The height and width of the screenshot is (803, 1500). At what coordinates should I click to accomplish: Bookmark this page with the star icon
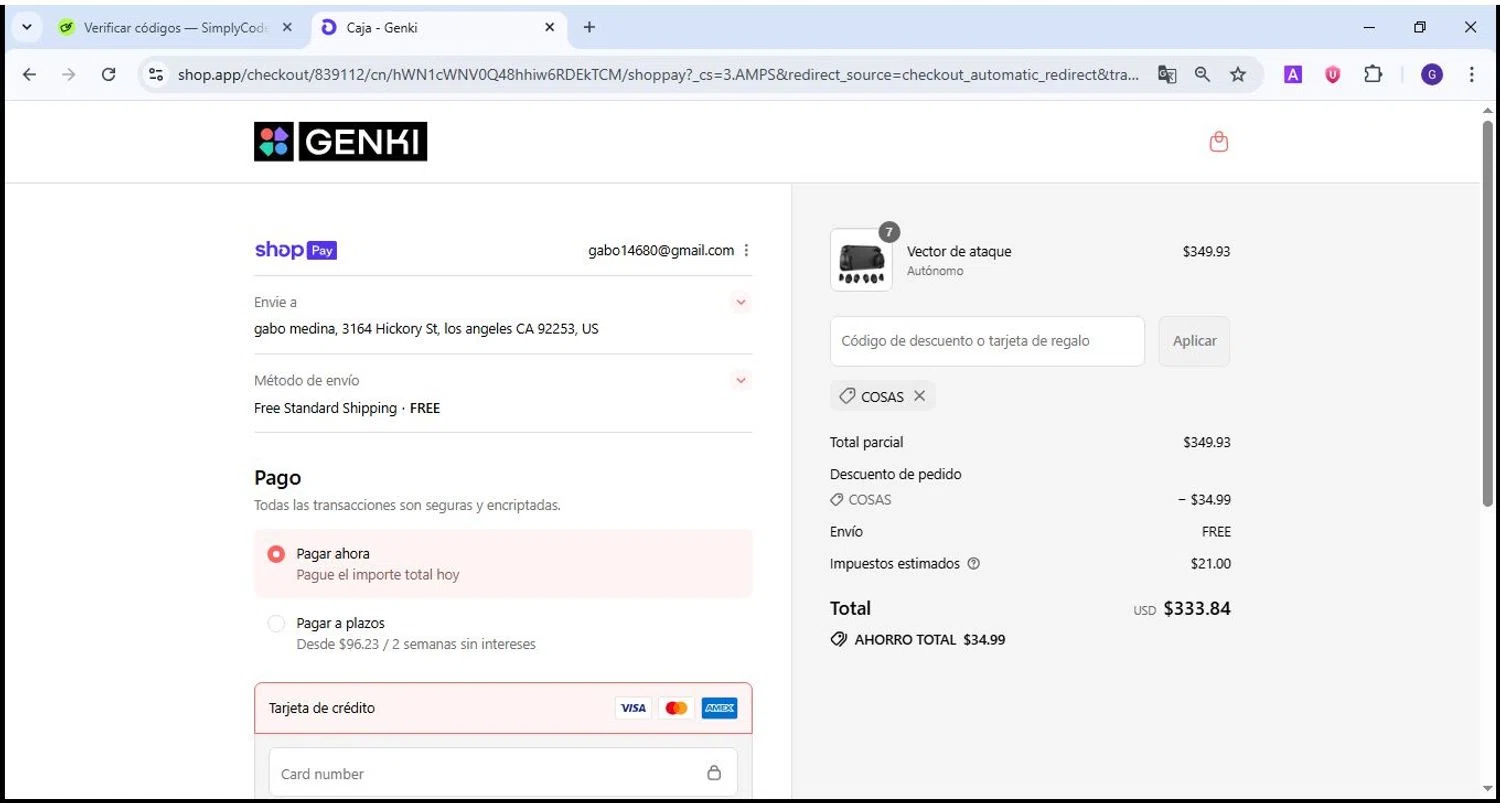tap(1238, 74)
